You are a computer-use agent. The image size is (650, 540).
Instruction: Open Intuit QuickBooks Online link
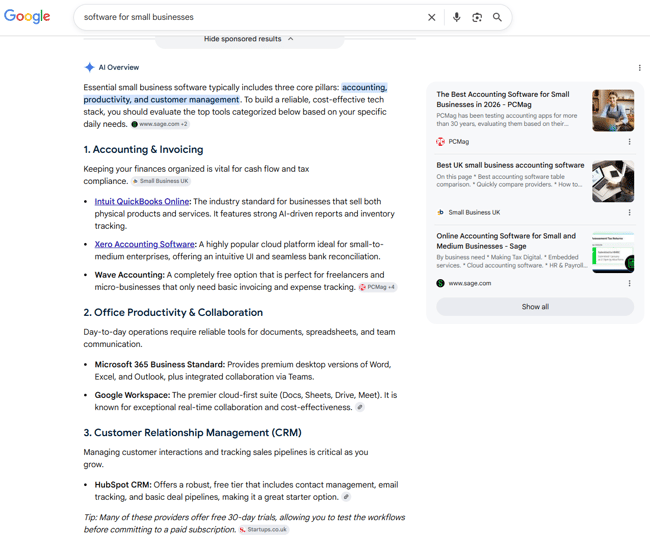coord(142,201)
